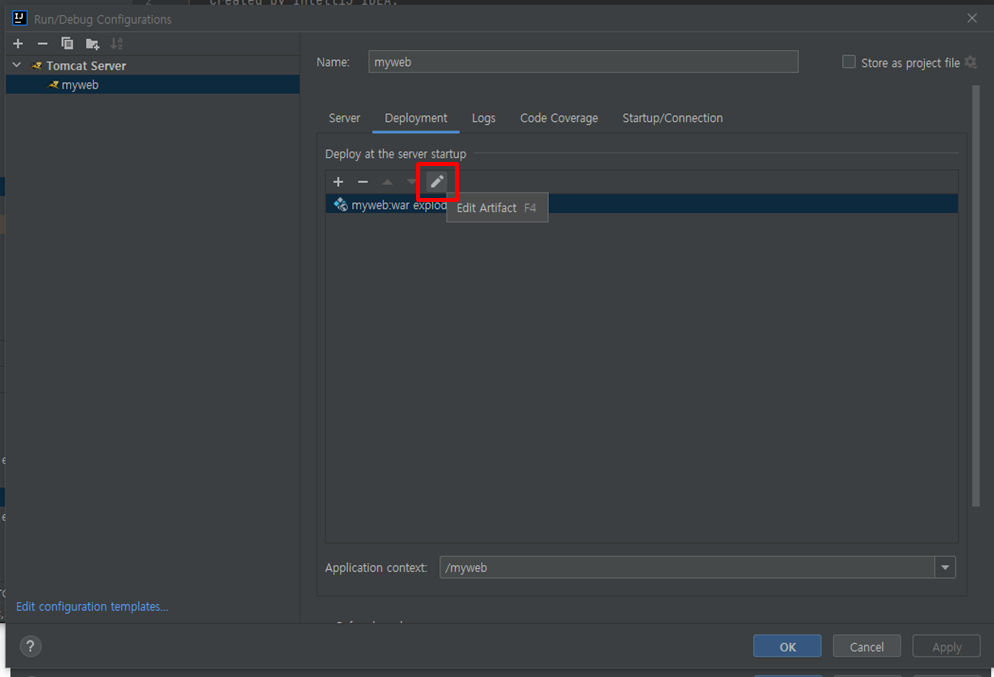Remove selected configuration with minus icon
This screenshot has width=994, height=677.
[42, 44]
